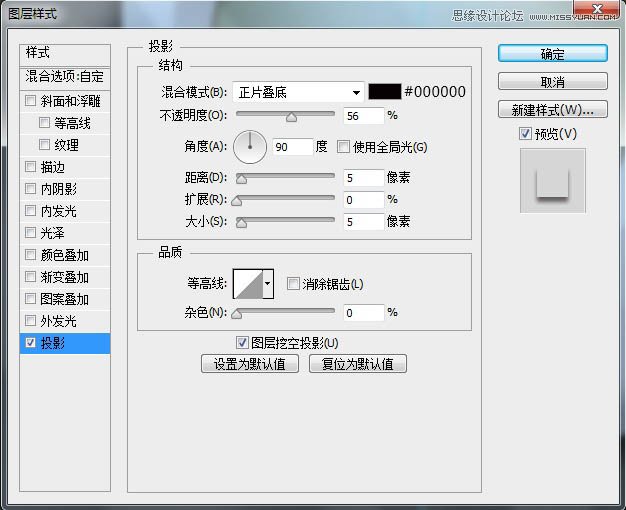Select the 描边 style row

click(x=65, y=167)
